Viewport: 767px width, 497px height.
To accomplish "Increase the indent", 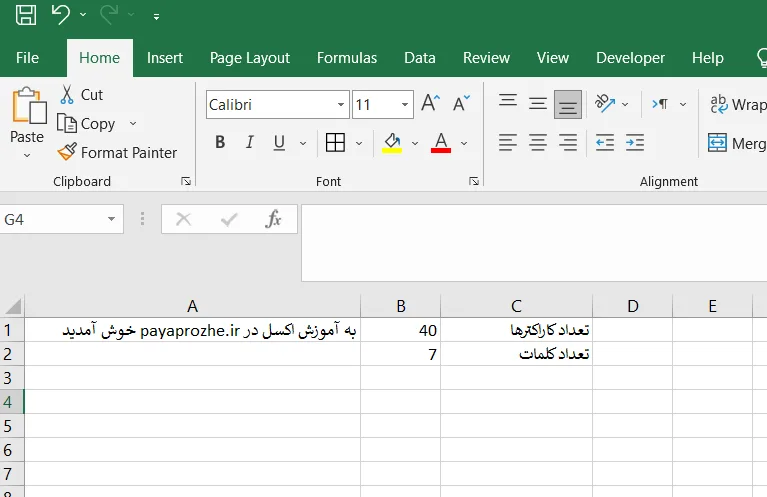I will point(635,142).
